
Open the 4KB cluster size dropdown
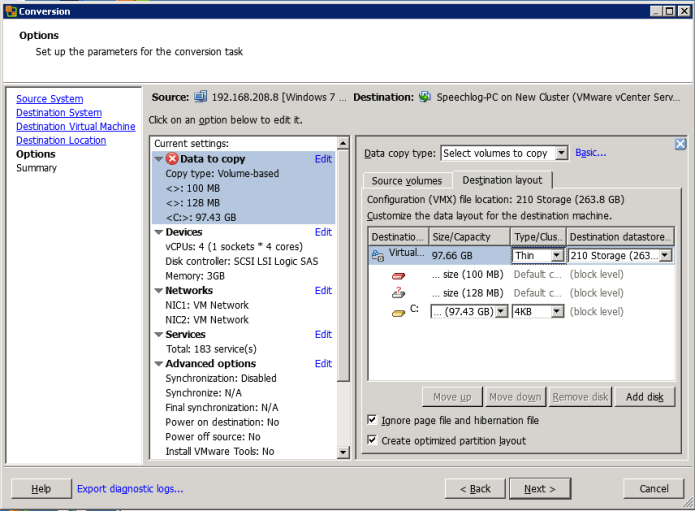[556, 311]
